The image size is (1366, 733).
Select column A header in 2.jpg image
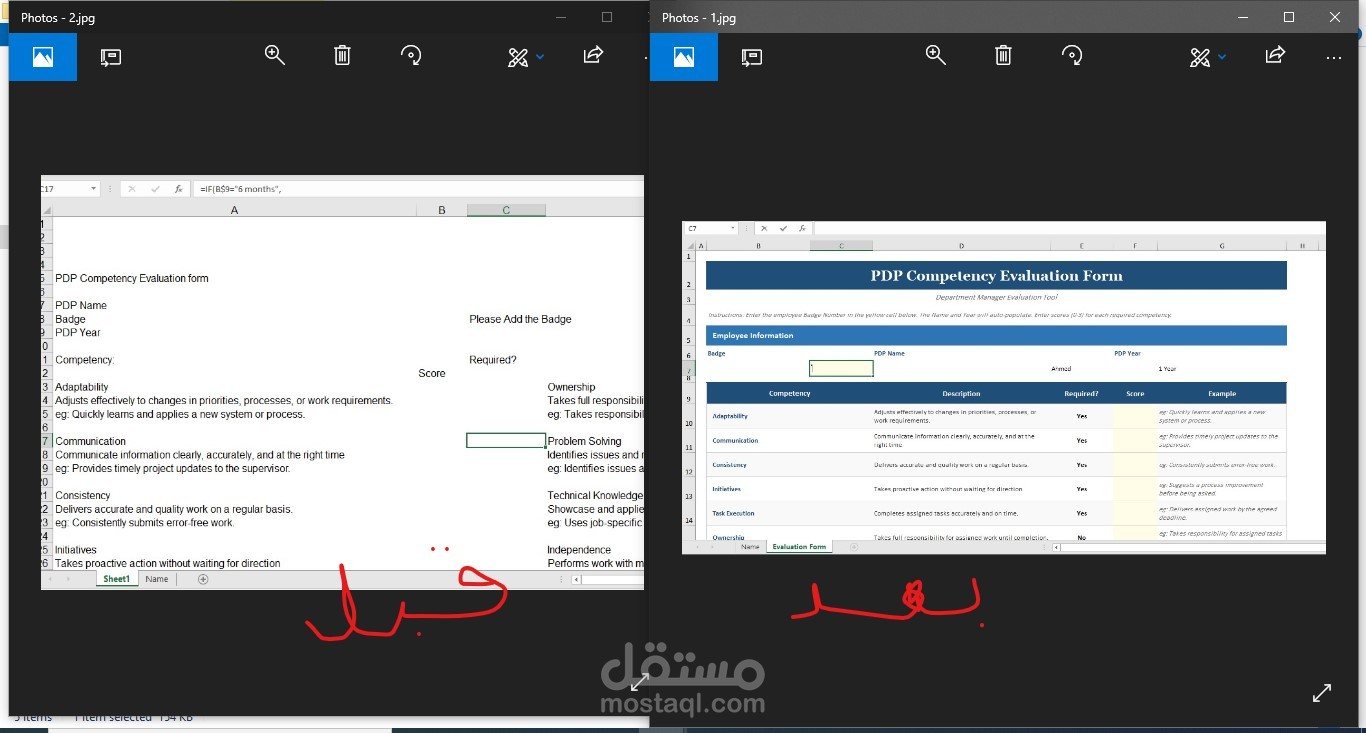(x=234, y=210)
